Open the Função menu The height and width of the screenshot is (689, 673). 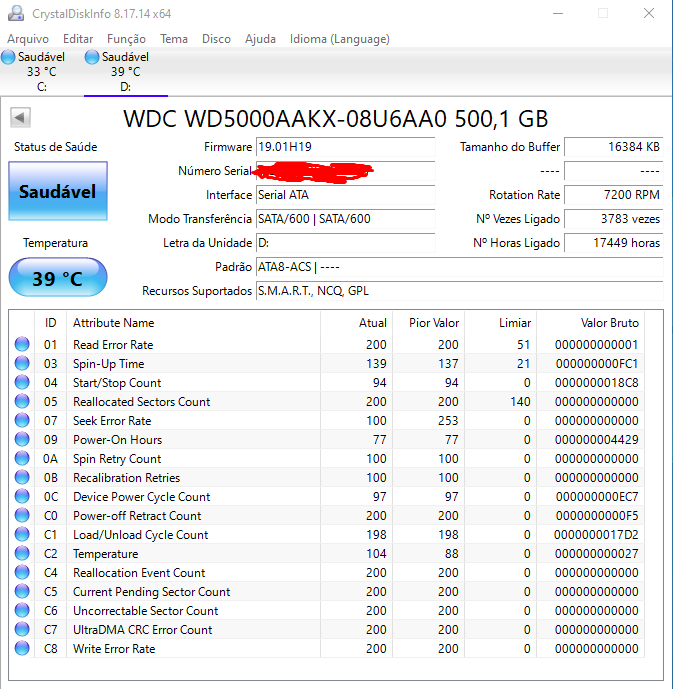[x=126, y=39]
